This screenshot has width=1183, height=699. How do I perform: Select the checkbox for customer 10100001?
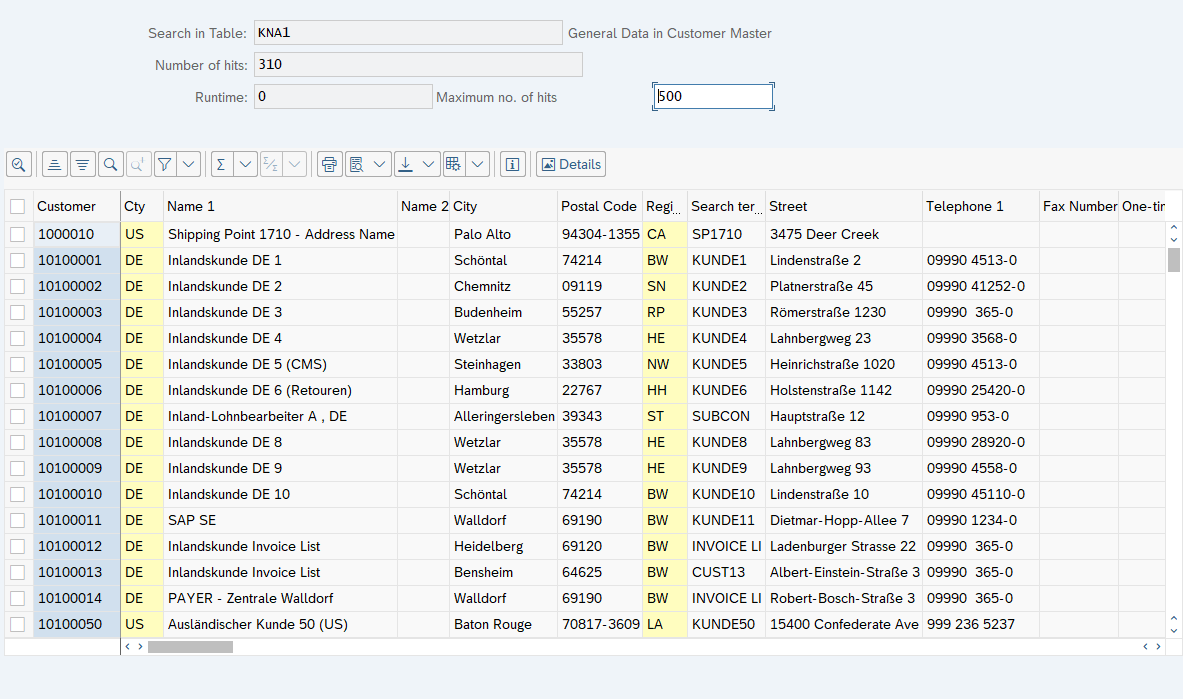[x=18, y=260]
